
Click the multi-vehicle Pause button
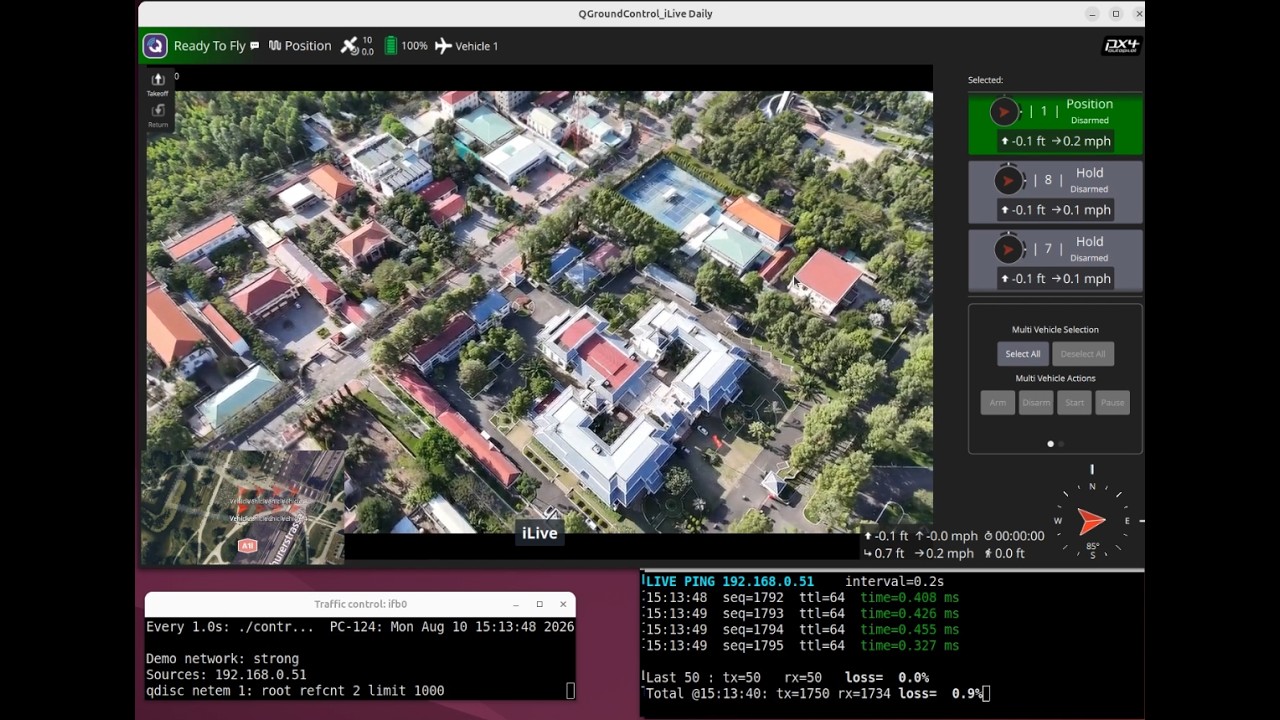[x=1113, y=402]
